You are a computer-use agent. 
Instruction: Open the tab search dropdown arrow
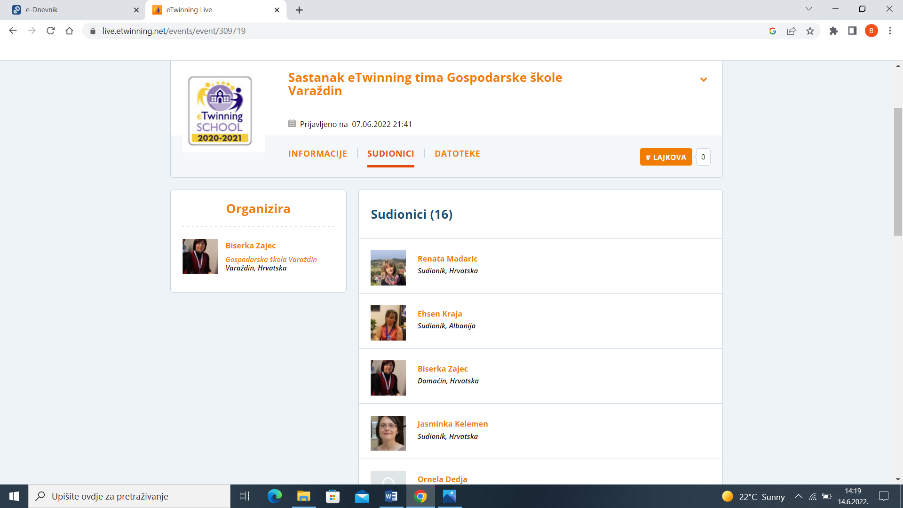coord(809,9)
